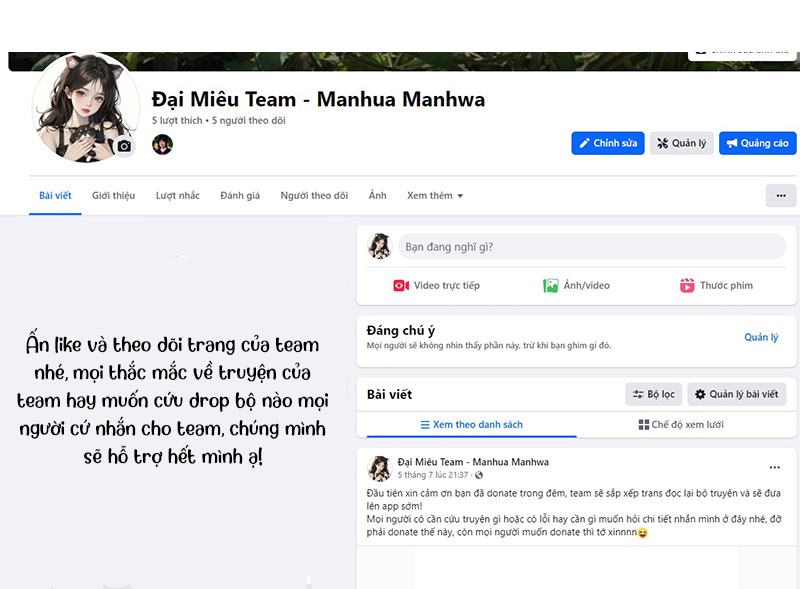Click the Bạn đang nghĩ gì? field
The image size is (800, 589).
[592, 247]
